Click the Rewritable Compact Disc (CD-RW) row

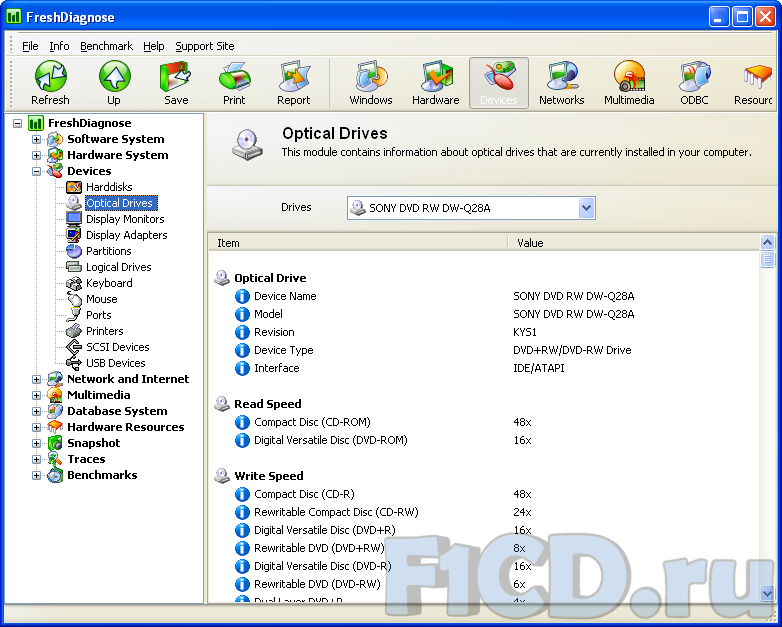pos(484,512)
